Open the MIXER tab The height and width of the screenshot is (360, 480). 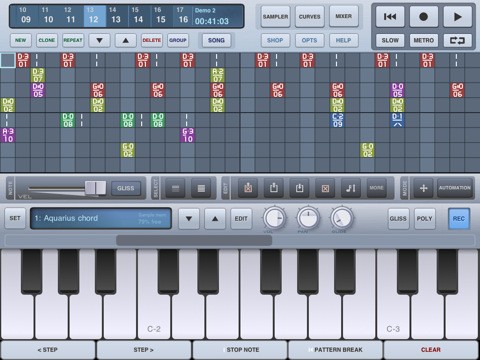[344, 16]
